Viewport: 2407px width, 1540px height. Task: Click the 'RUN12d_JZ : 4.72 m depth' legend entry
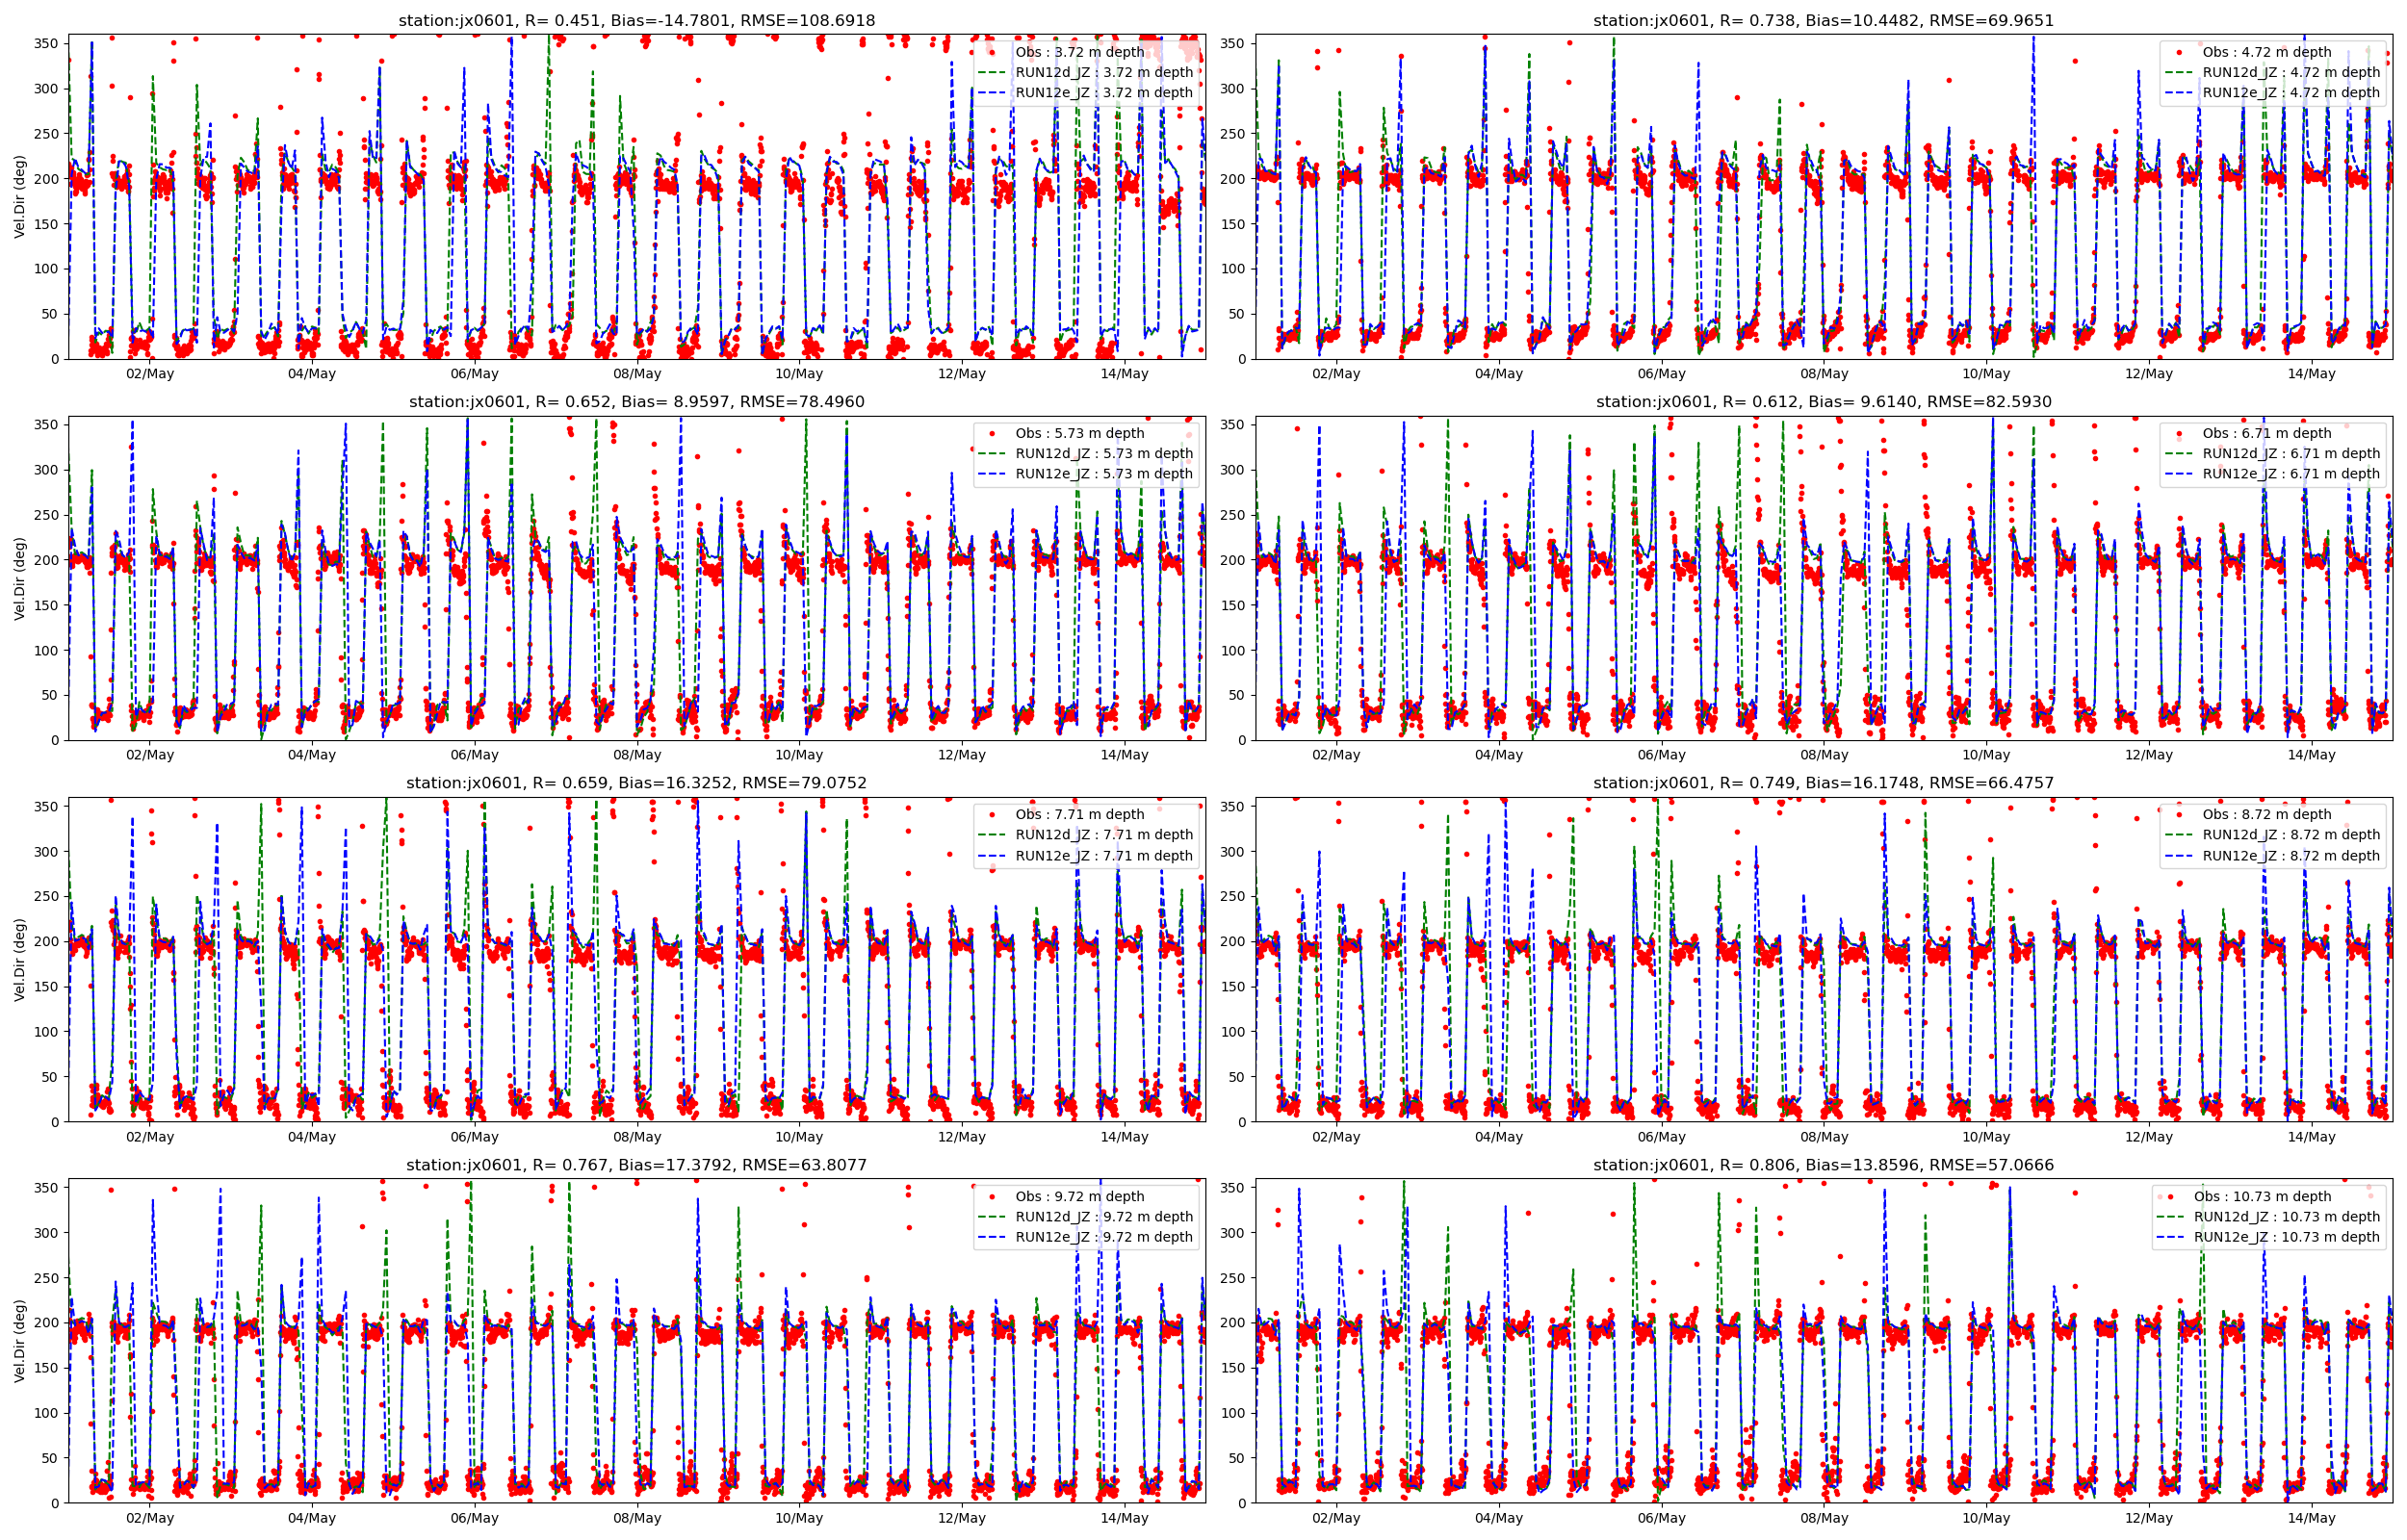coord(2291,72)
